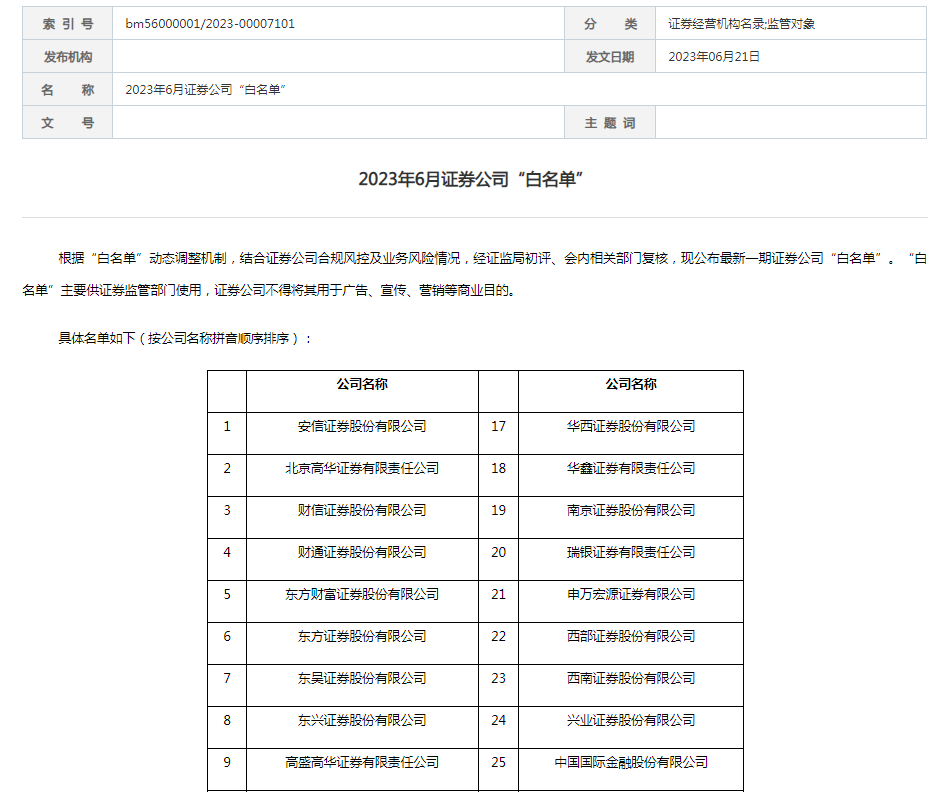Select company 西部证券股份有限公司

pos(631,636)
